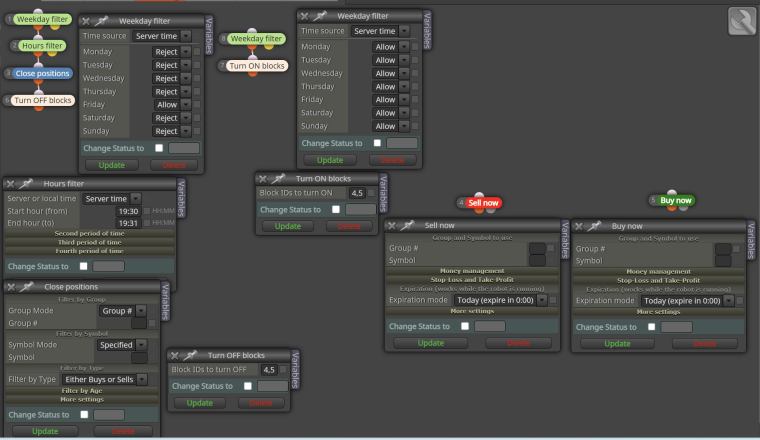
Task: Click Update in Sell now panel
Action: [x=430, y=343]
